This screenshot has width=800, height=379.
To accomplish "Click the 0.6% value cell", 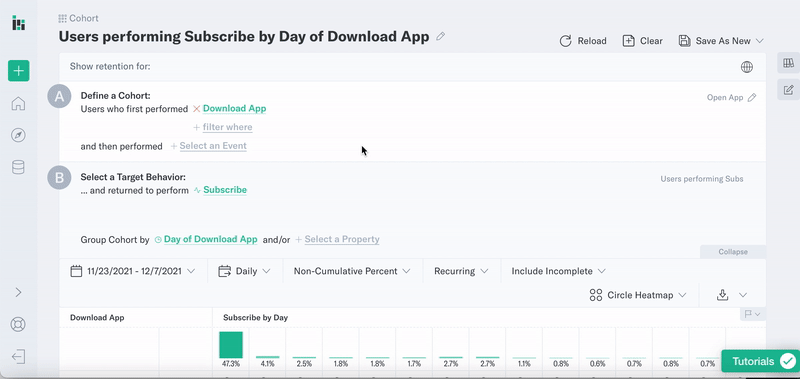I will [598, 364].
